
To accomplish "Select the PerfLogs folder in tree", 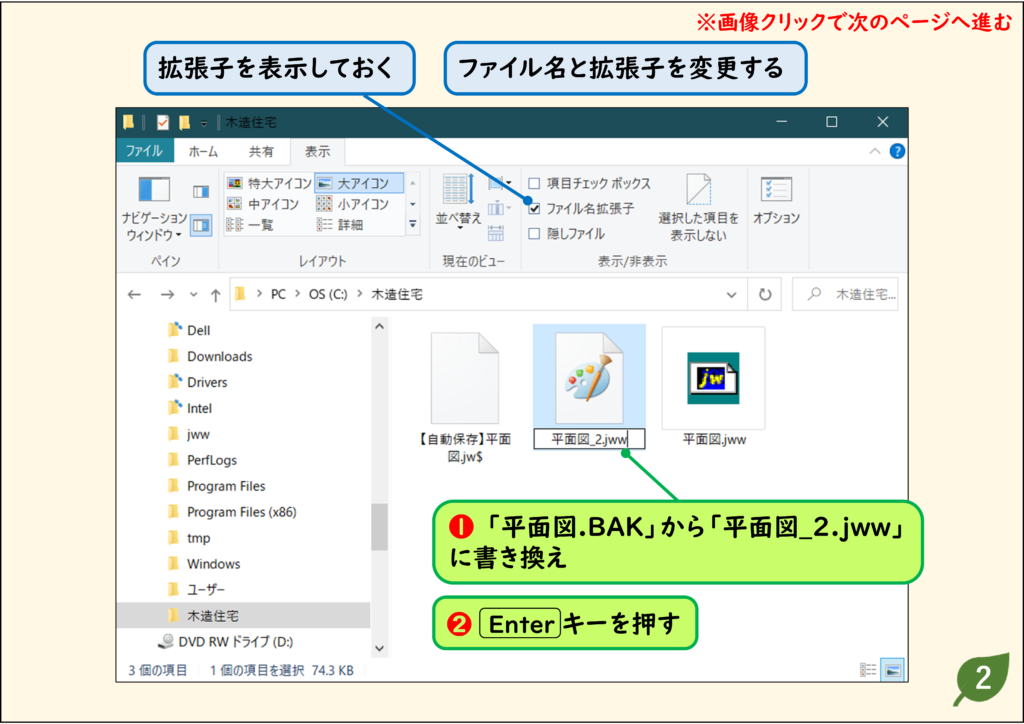I will point(212,460).
